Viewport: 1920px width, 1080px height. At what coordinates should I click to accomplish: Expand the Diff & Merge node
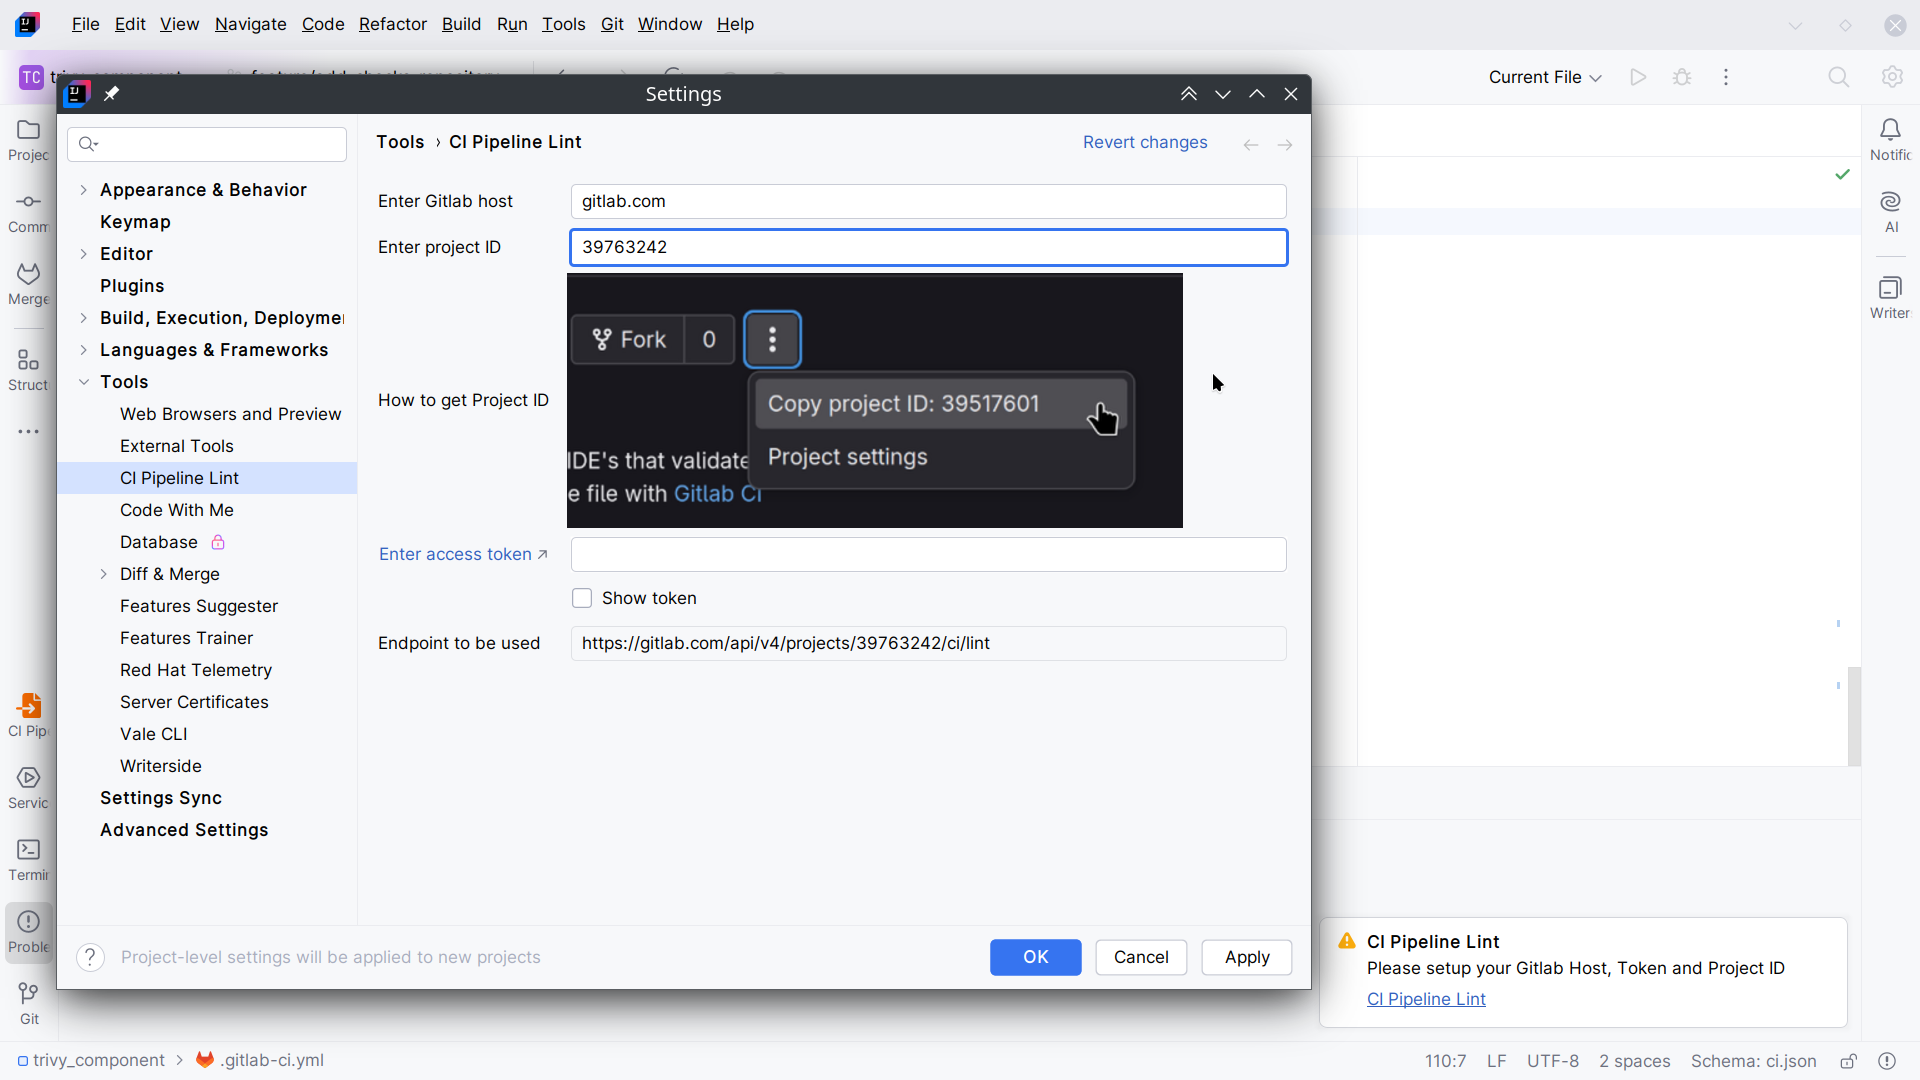[x=104, y=574]
